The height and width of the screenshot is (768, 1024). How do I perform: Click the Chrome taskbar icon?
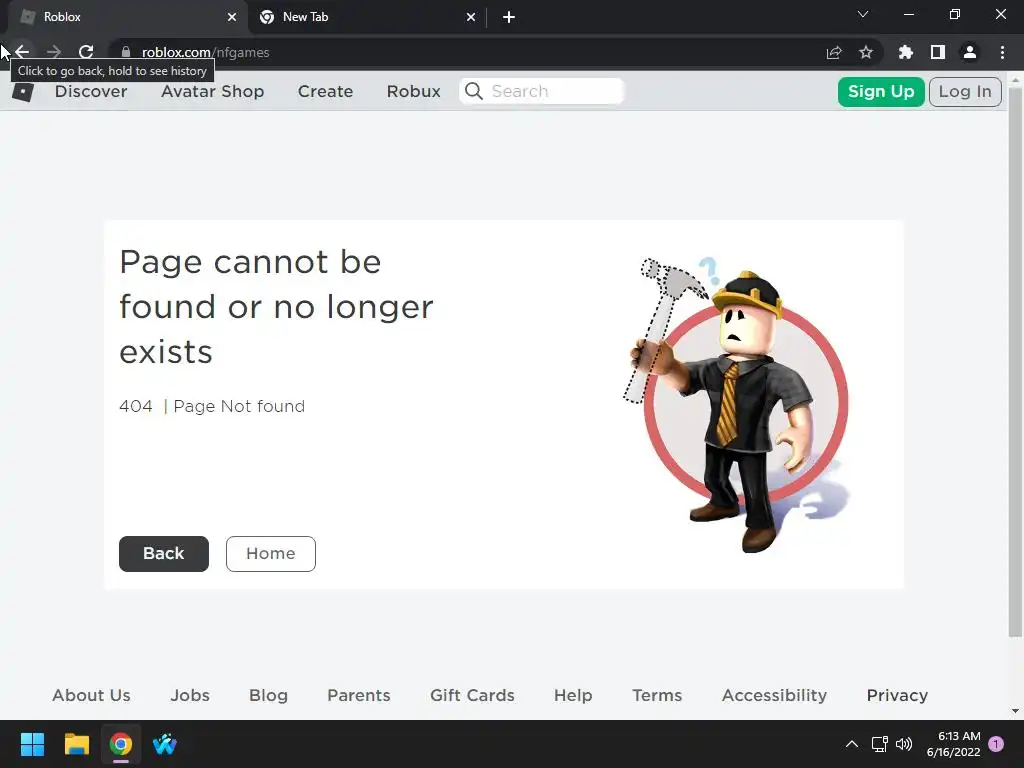(121, 744)
